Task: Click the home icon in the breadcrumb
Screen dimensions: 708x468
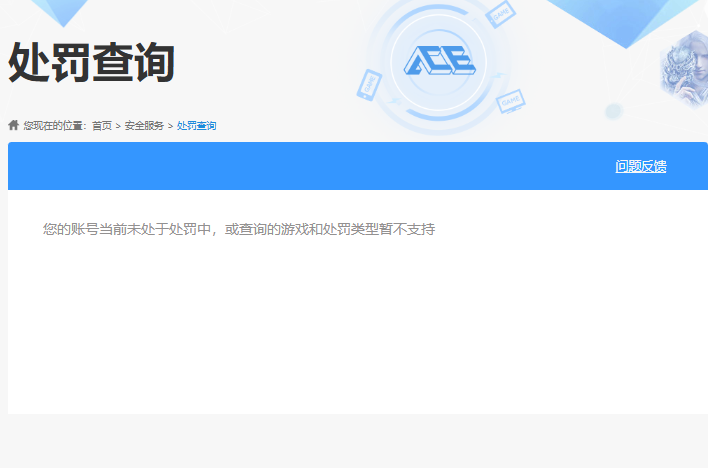Action: pos(14,125)
